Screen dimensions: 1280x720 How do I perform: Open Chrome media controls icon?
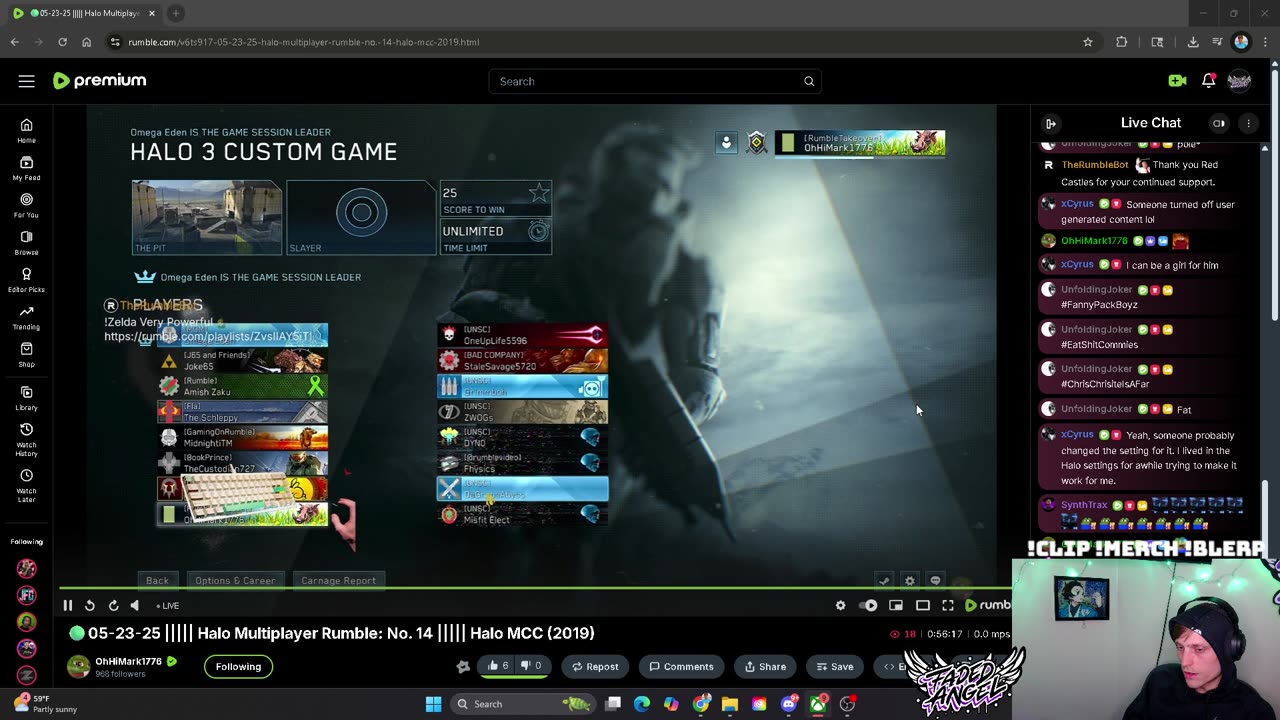coord(1217,42)
